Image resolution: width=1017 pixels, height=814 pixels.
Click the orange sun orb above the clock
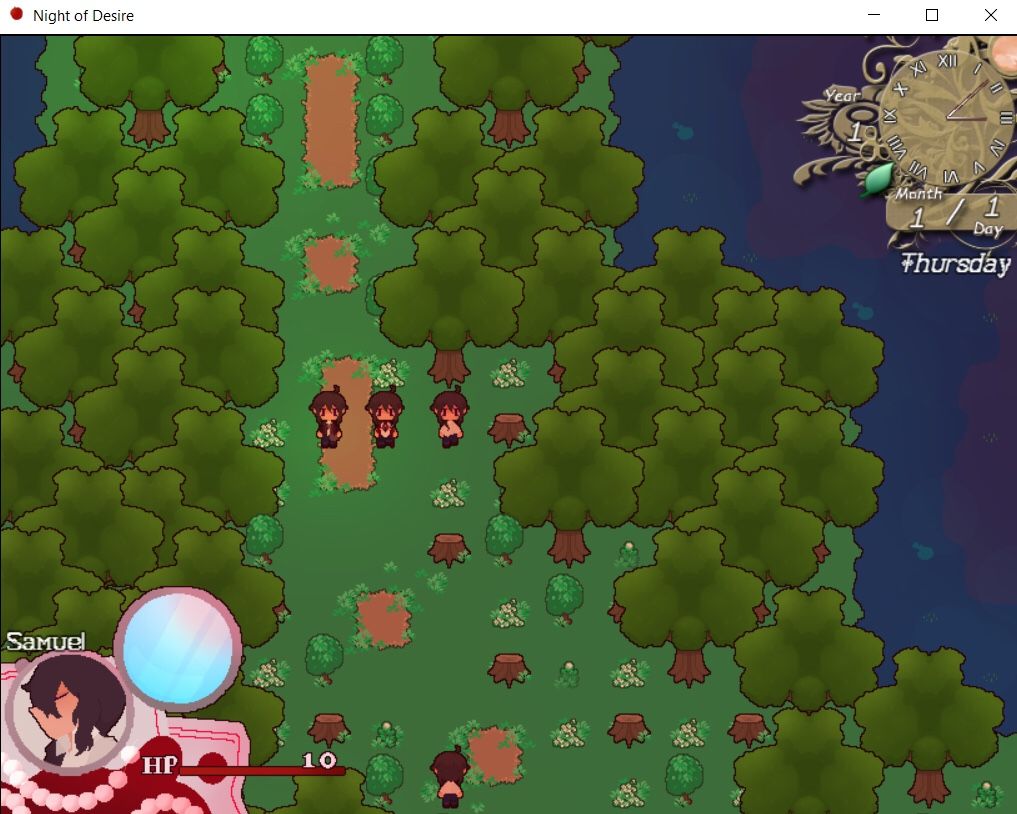point(1002,51)
